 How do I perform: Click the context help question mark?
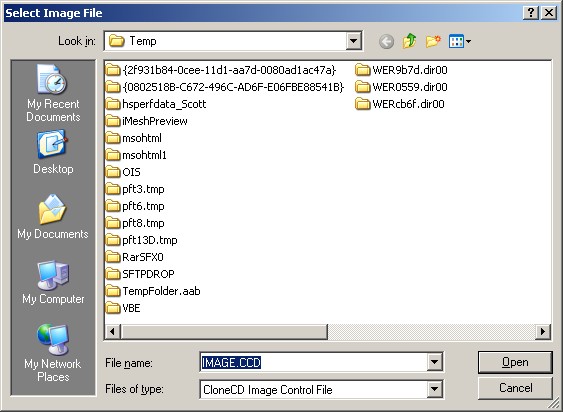tap(531, 13)
